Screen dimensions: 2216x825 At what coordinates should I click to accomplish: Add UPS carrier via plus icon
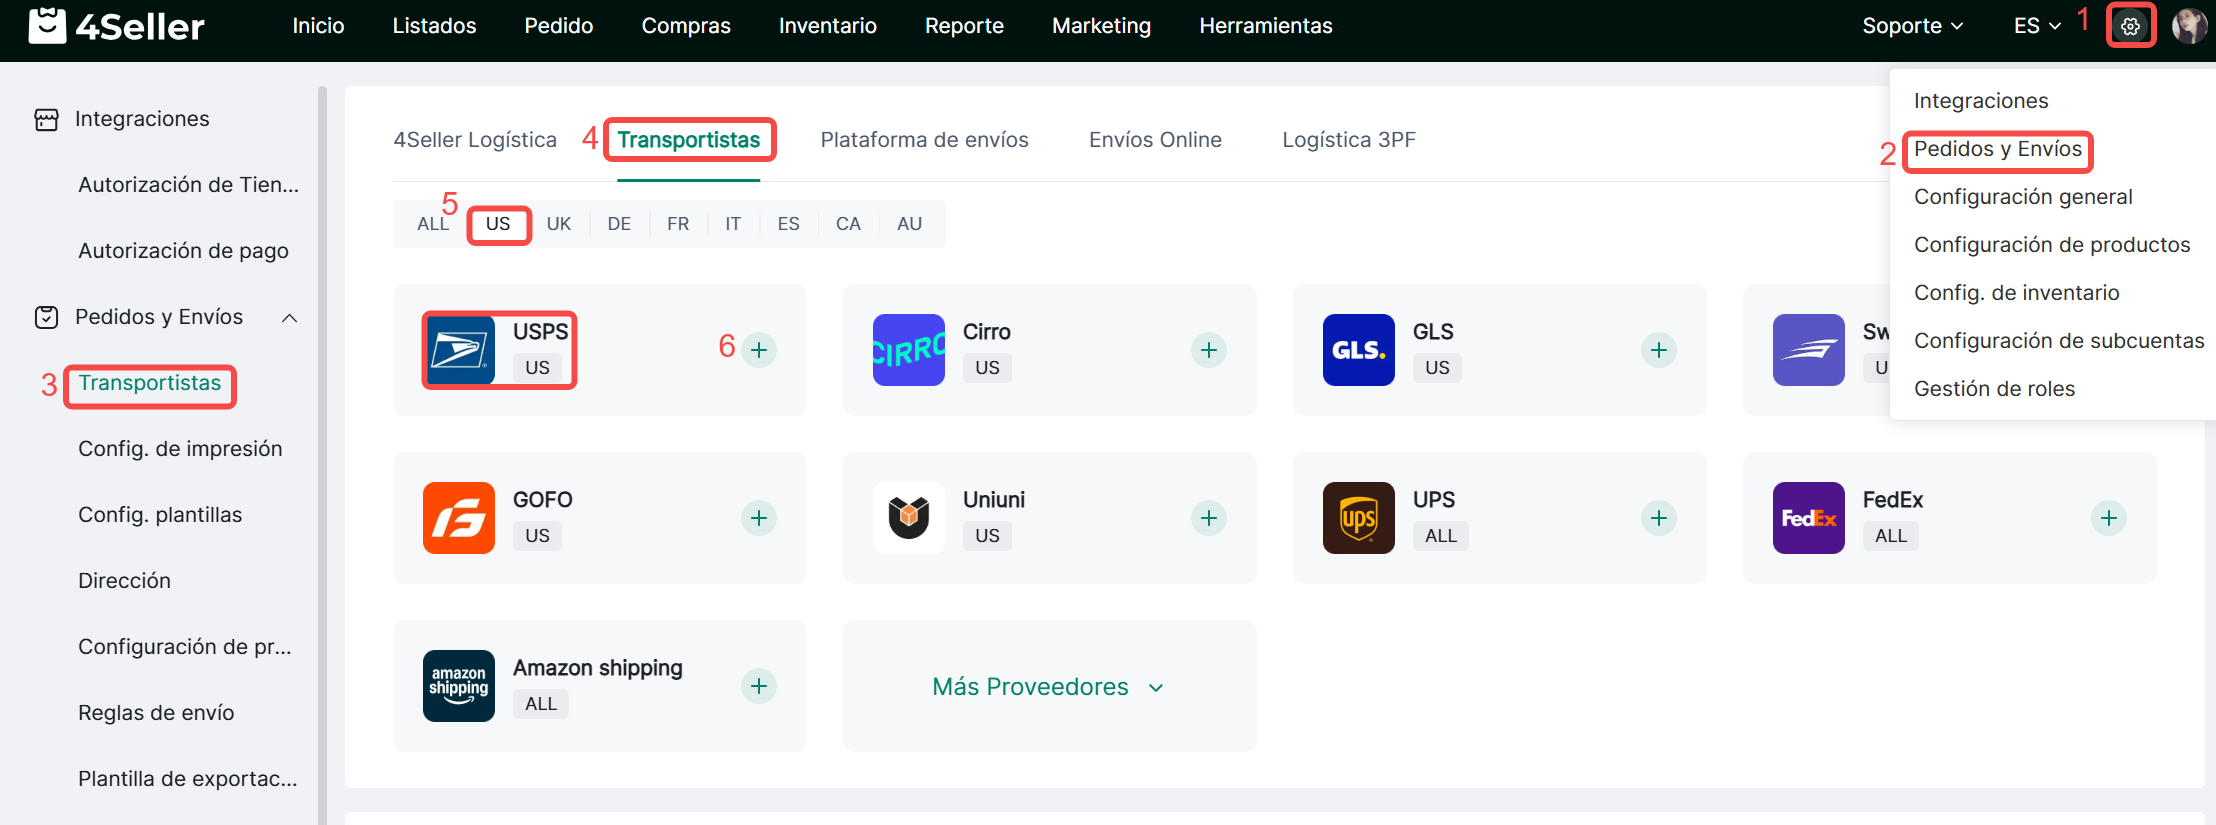tap(1658, 518)
